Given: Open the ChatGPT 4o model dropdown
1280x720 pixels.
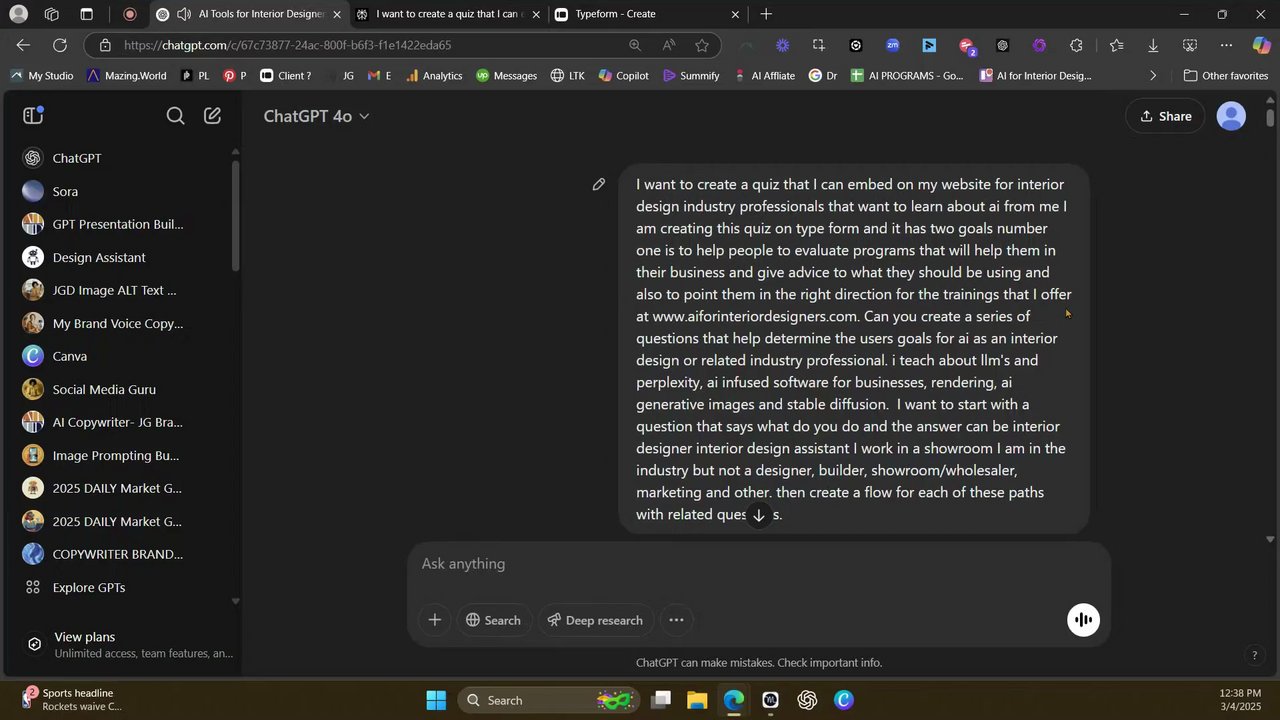Looking at the screenshot, I should (316, 116).
